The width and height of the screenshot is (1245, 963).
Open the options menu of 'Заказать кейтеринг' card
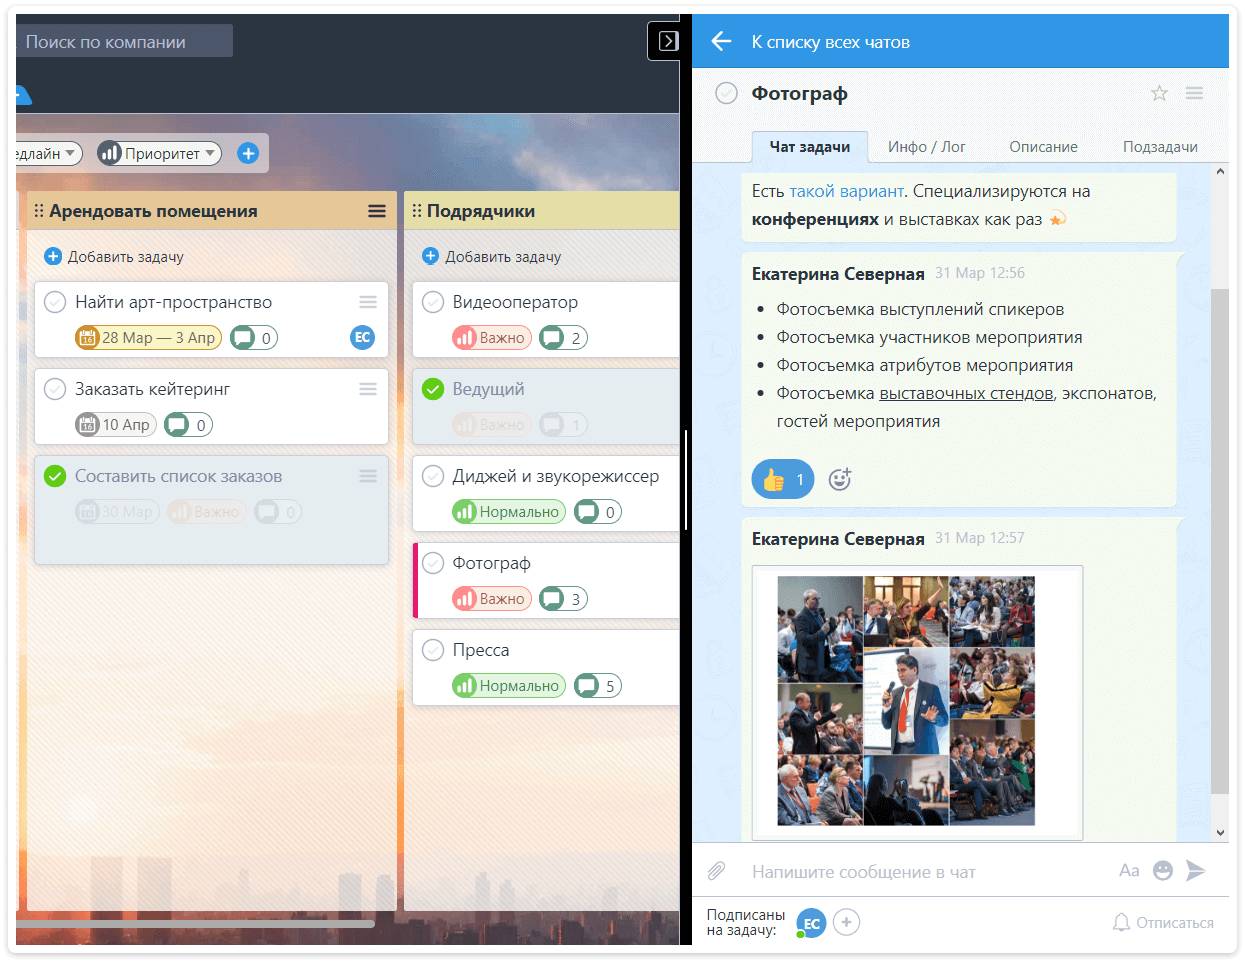click(x=368, y=389)
